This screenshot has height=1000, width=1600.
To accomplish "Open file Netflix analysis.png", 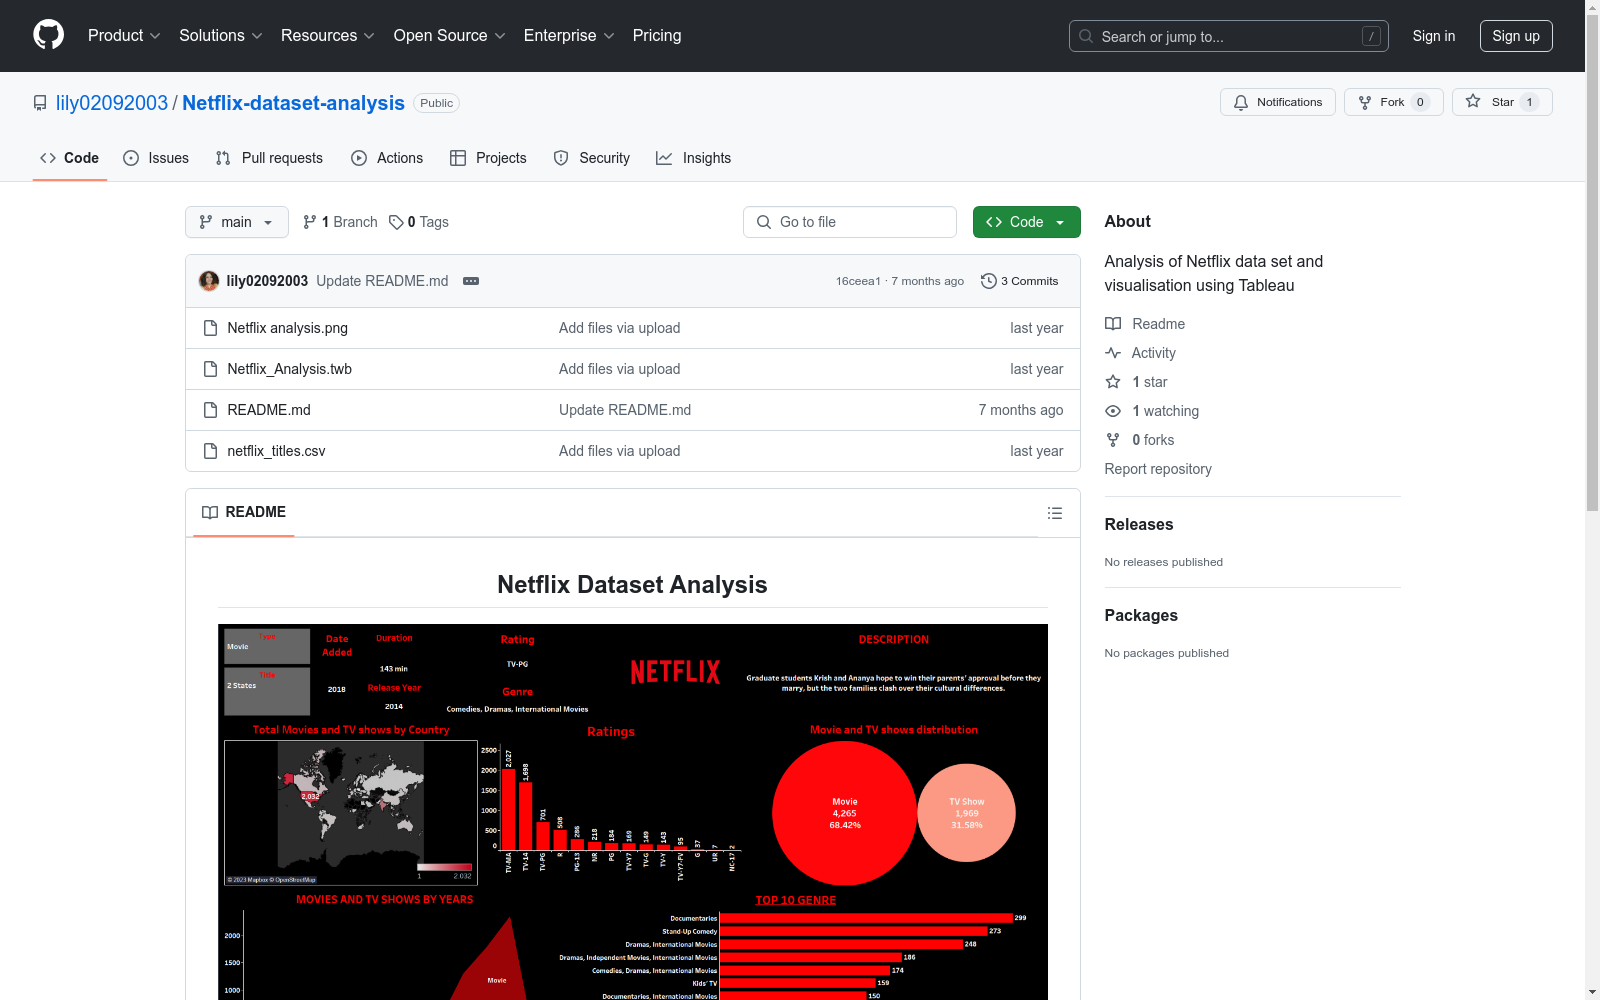I will pos(287,328).
